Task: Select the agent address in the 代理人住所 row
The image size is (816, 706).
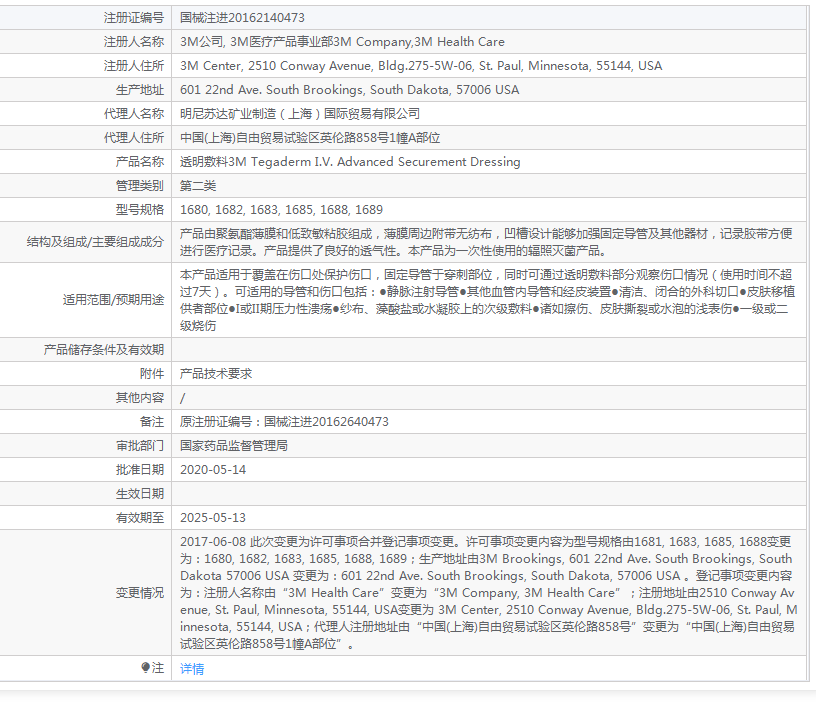Action: tap(310, 138)
